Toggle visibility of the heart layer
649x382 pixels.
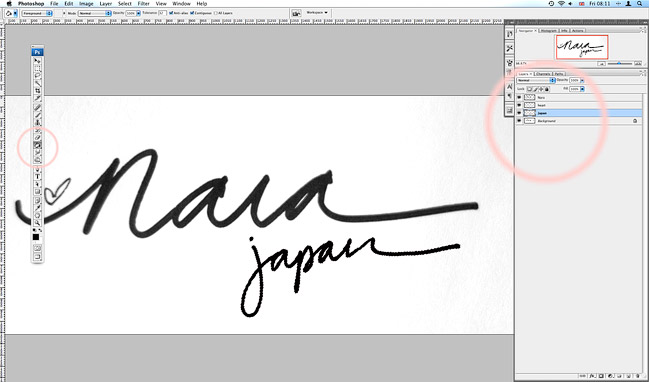(519, 105)
